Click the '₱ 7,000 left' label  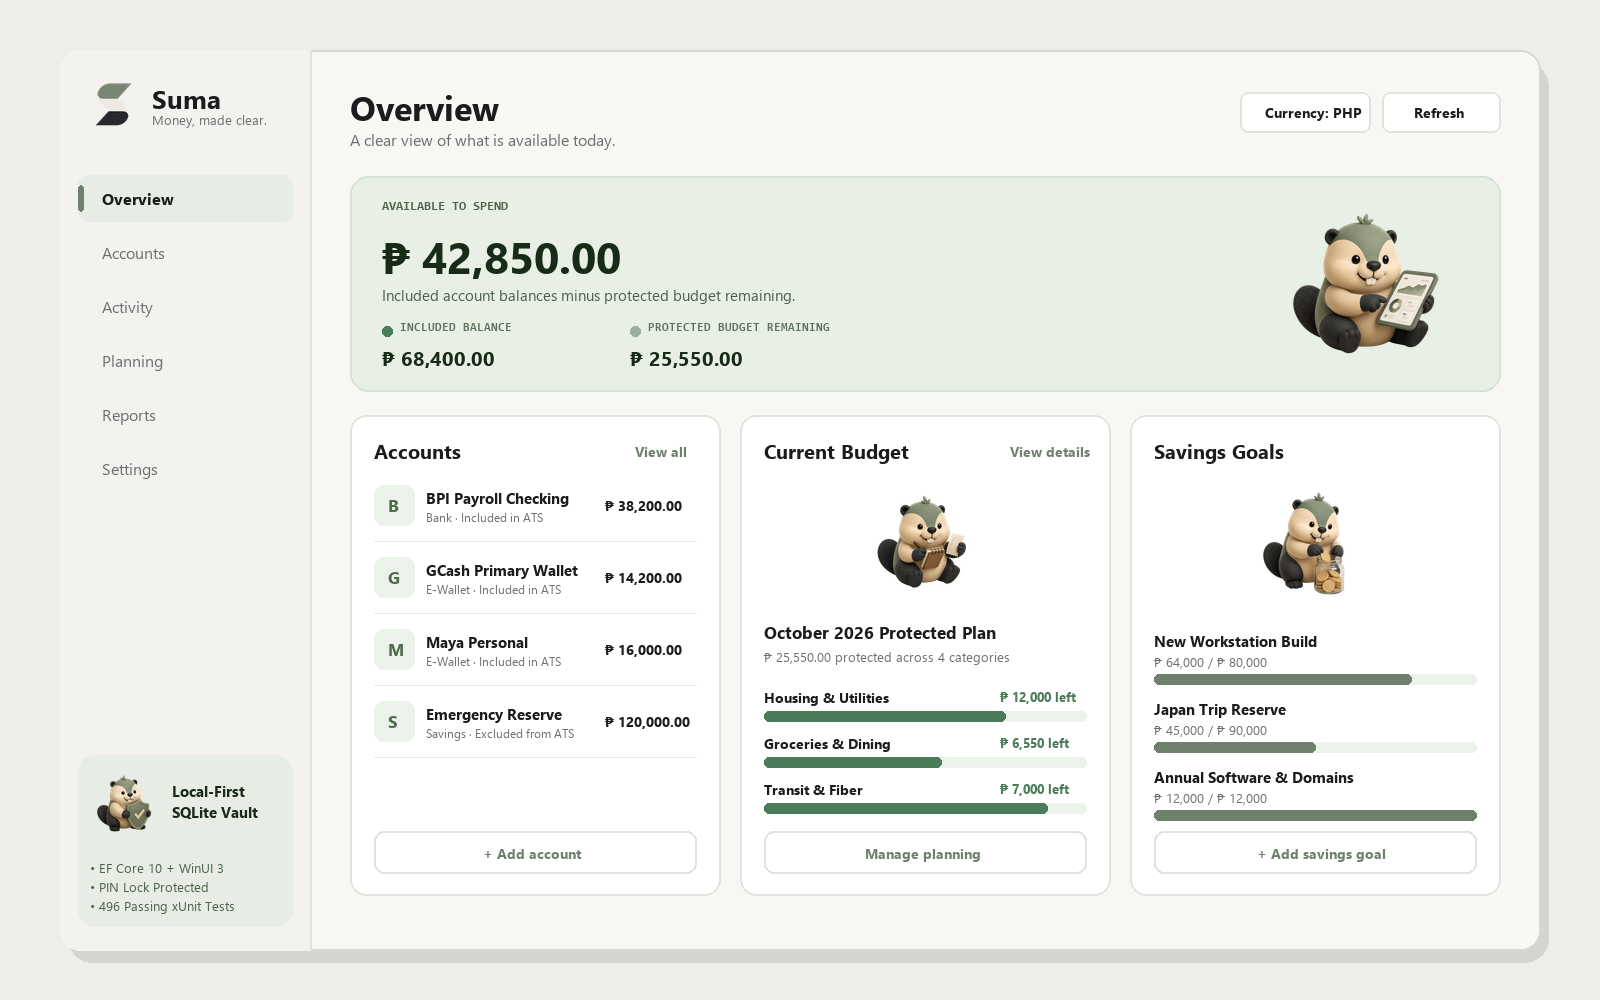[1034, 789]
